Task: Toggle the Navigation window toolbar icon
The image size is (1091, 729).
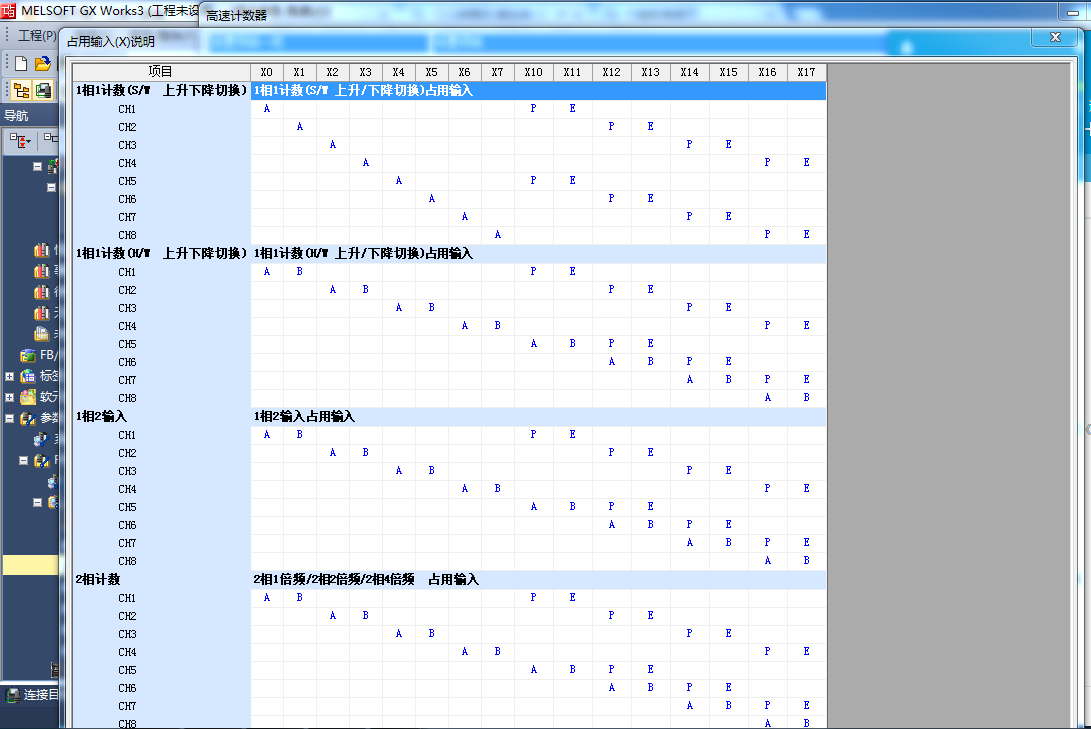Action: (20, 90)
